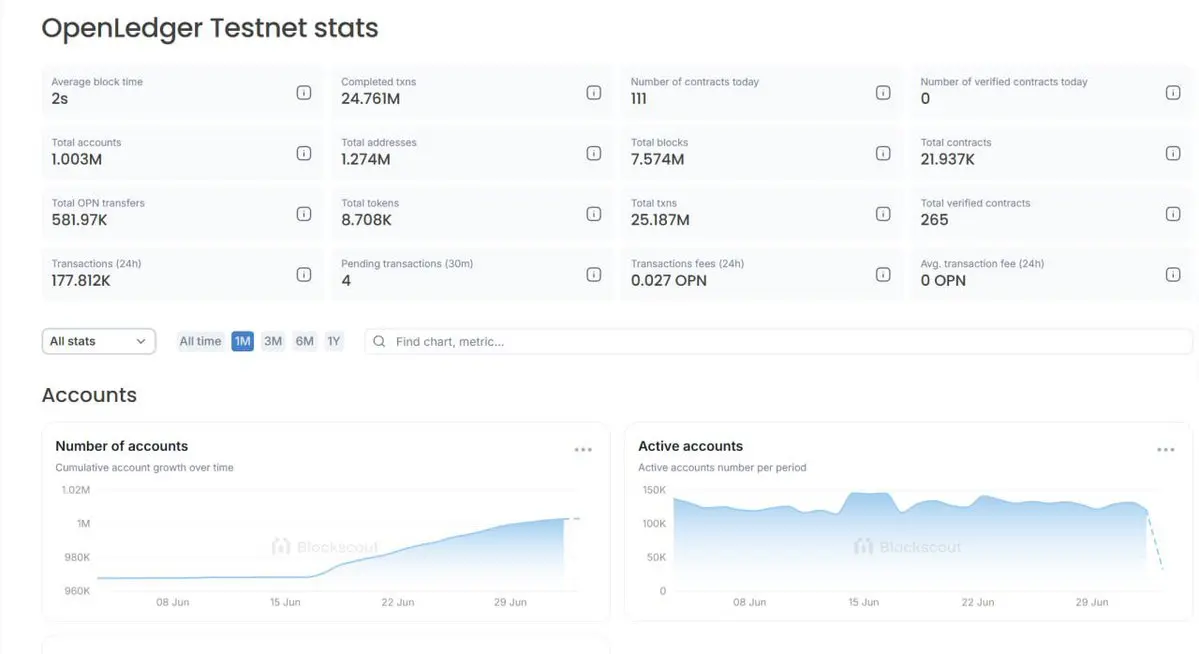Click info icon on Total blocks card
1199x654 pixels.
(x=883, y=153)
